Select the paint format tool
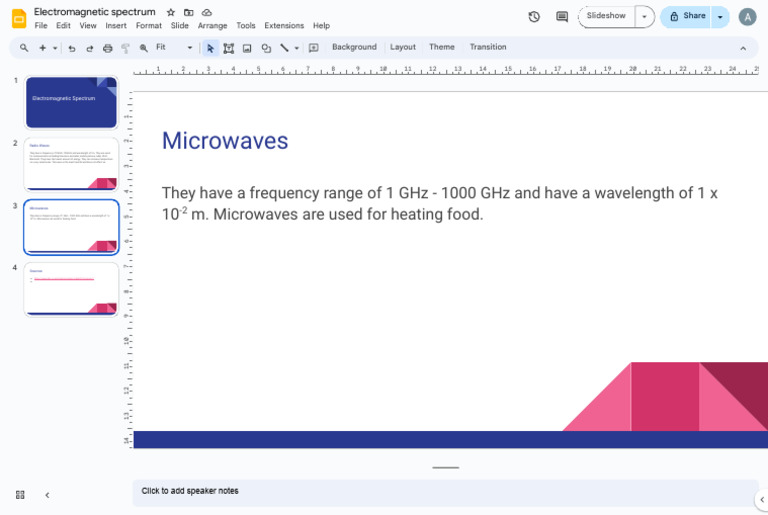768x515 pixels. coord(125,48)
